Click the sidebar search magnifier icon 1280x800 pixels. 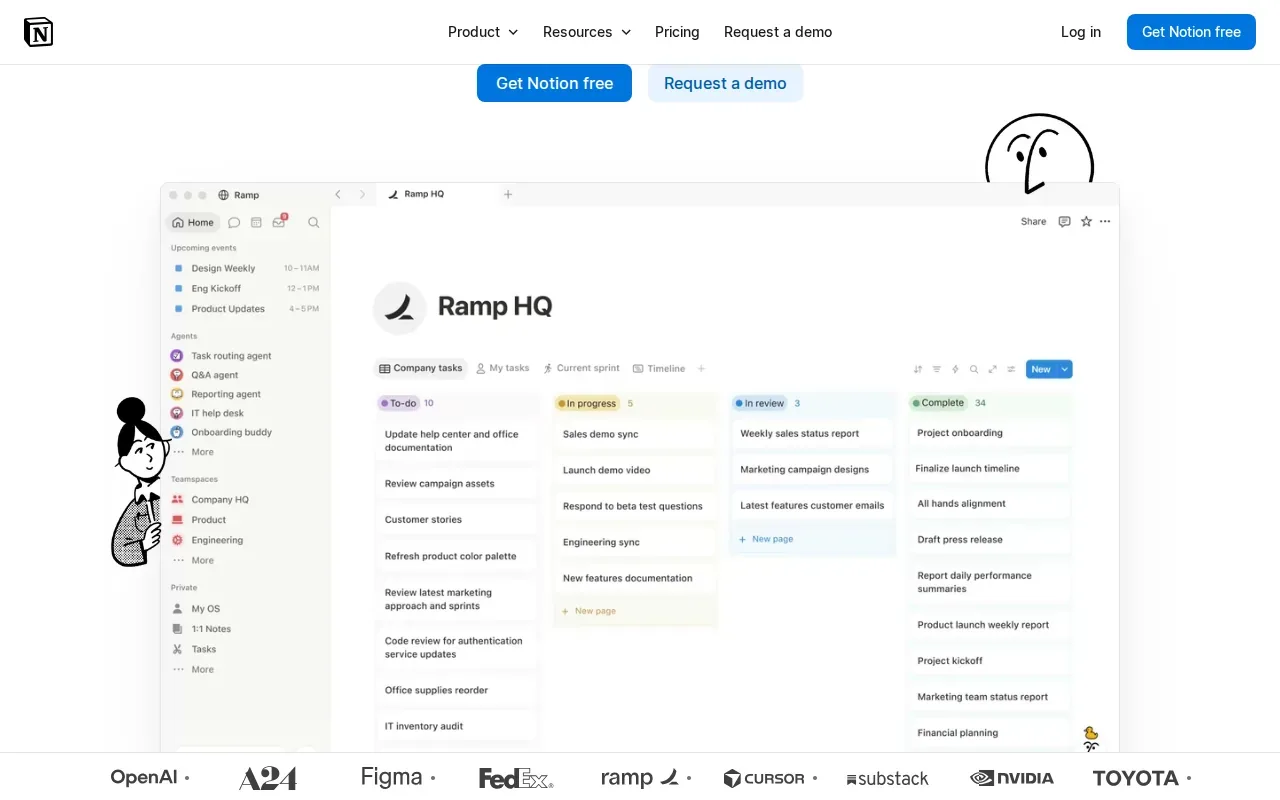(x=314, y=223)
